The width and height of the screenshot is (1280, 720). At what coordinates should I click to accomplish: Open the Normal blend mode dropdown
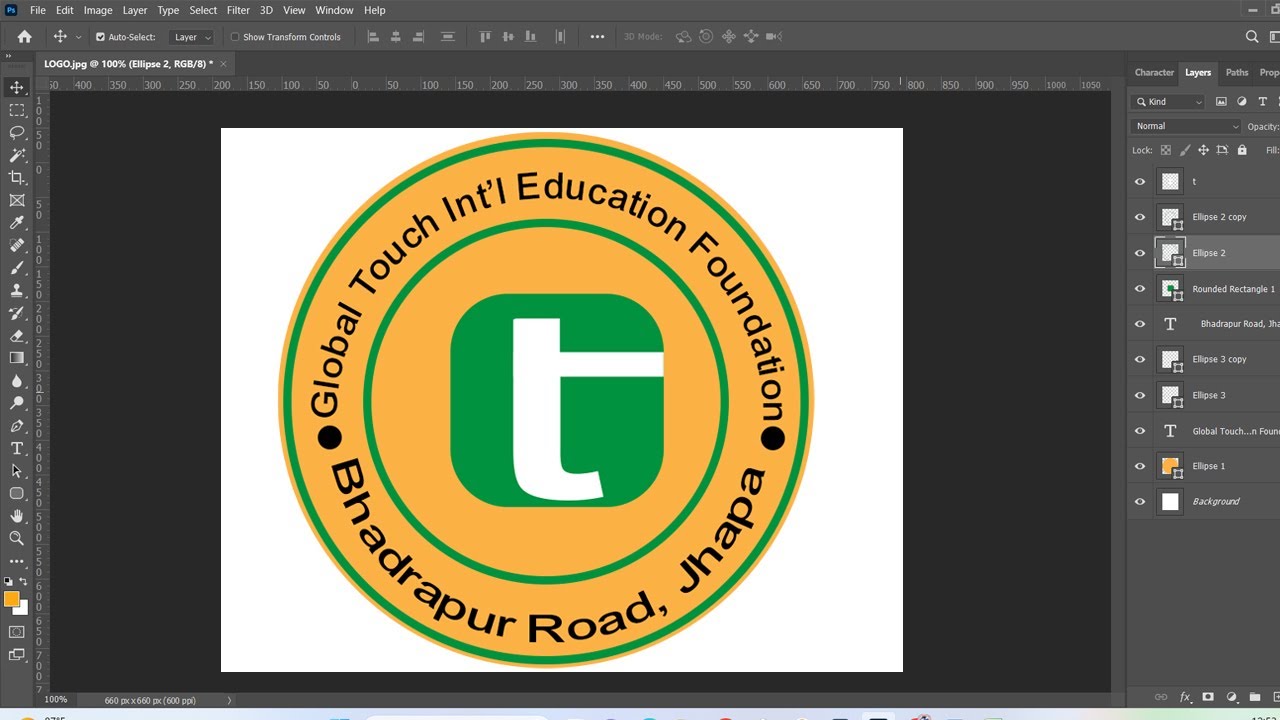(1187, 126)
